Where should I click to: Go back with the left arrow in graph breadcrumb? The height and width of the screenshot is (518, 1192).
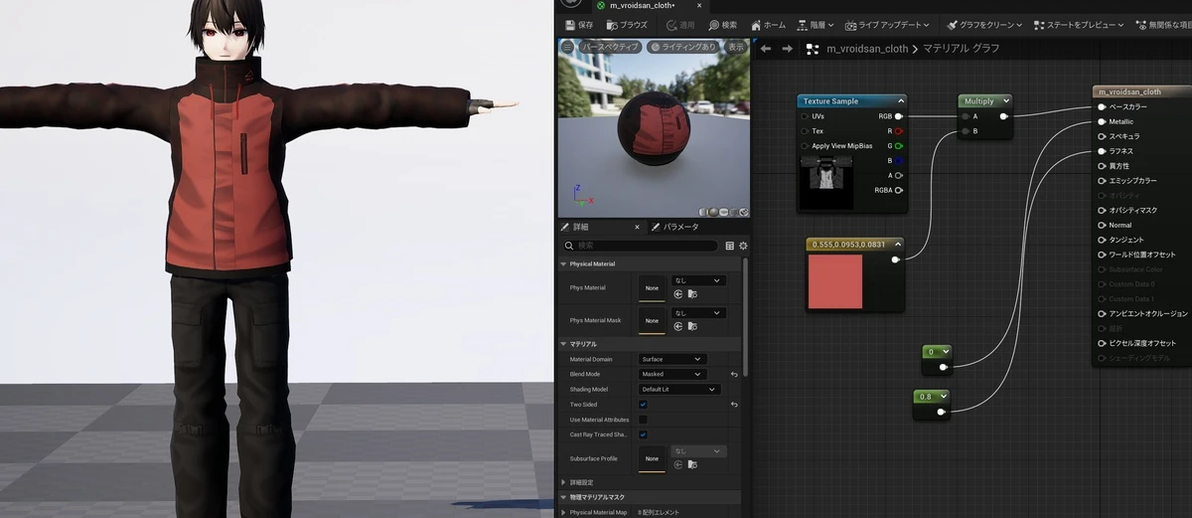[765, 49]
